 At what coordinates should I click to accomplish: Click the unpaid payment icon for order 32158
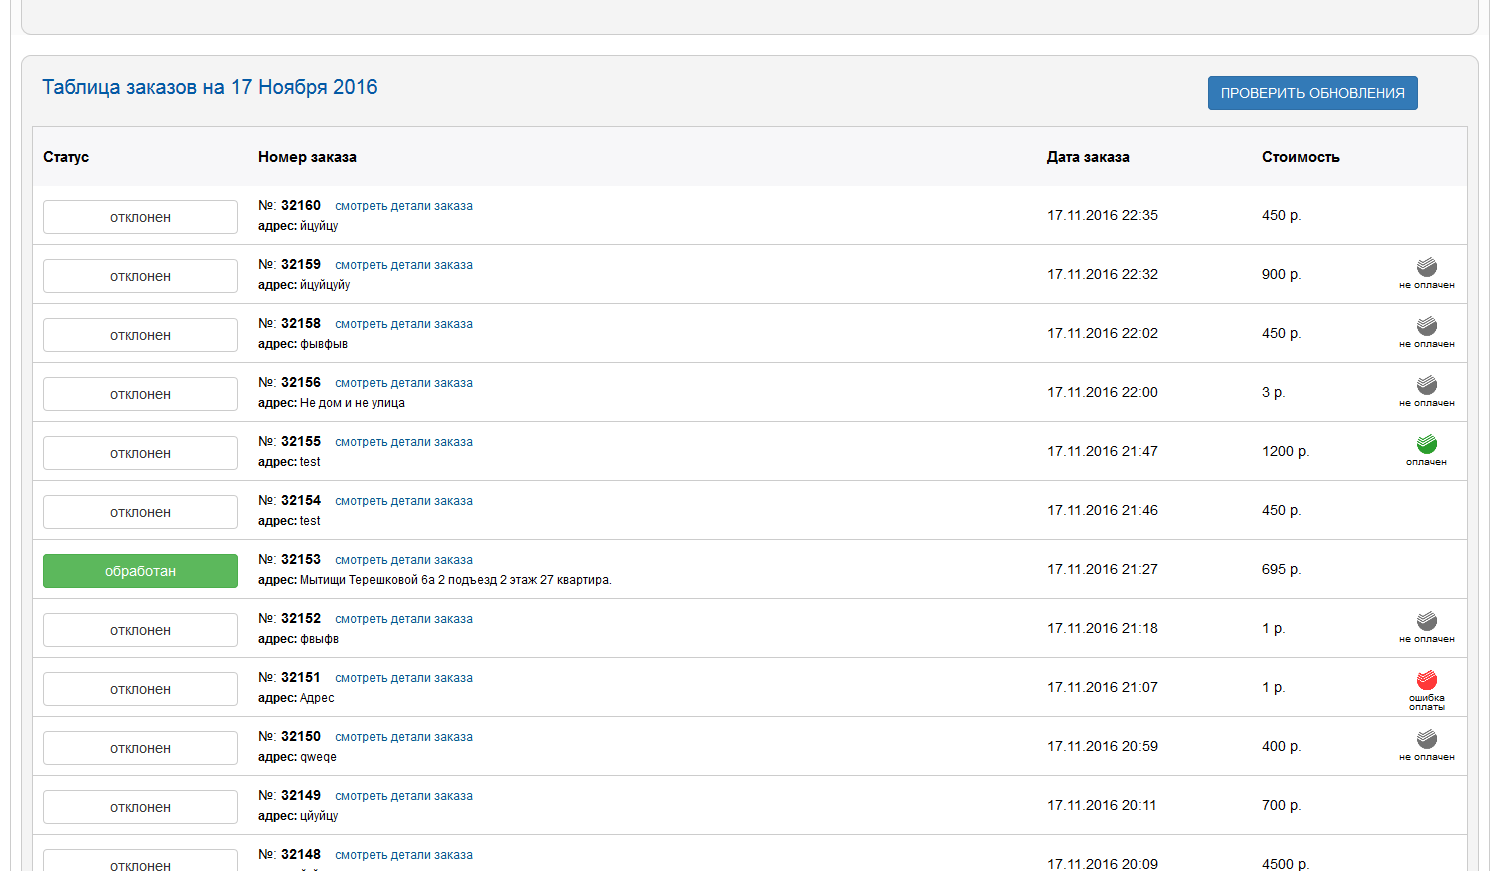pos(1427,326)
